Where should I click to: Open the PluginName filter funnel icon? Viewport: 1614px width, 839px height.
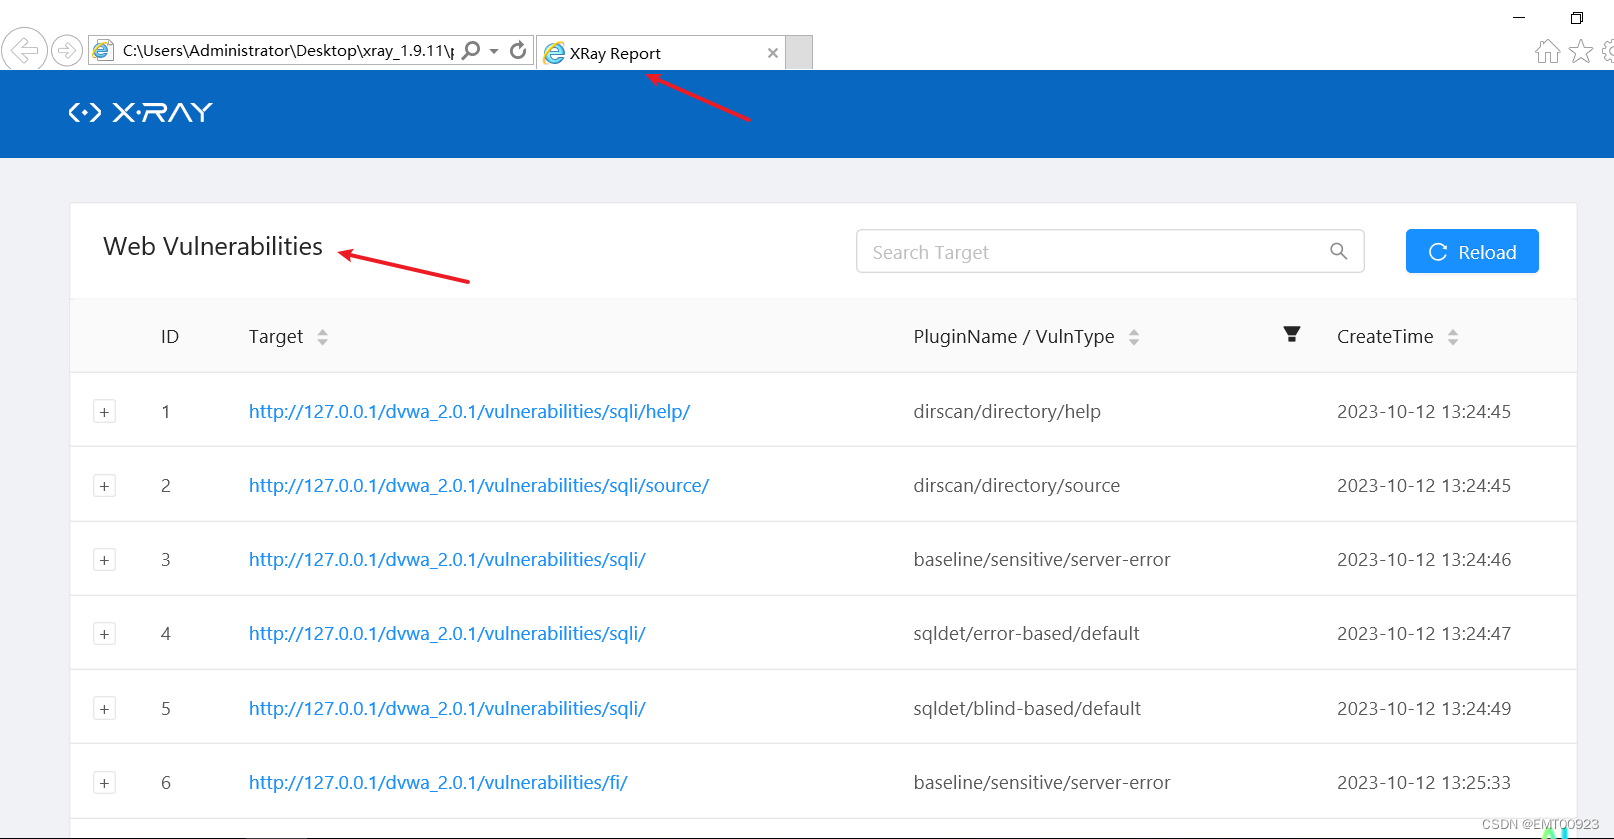click(x=1292, y=334)
